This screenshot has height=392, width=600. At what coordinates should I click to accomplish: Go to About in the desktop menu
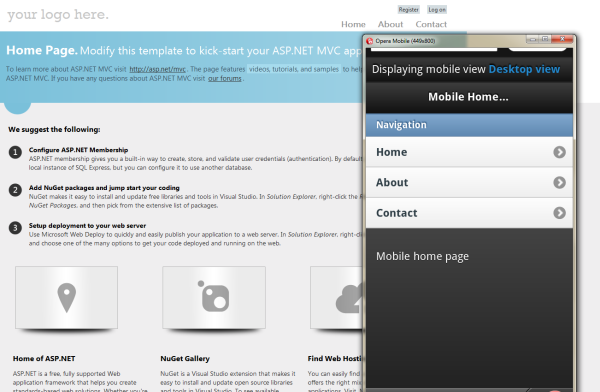tap(390, 24)
